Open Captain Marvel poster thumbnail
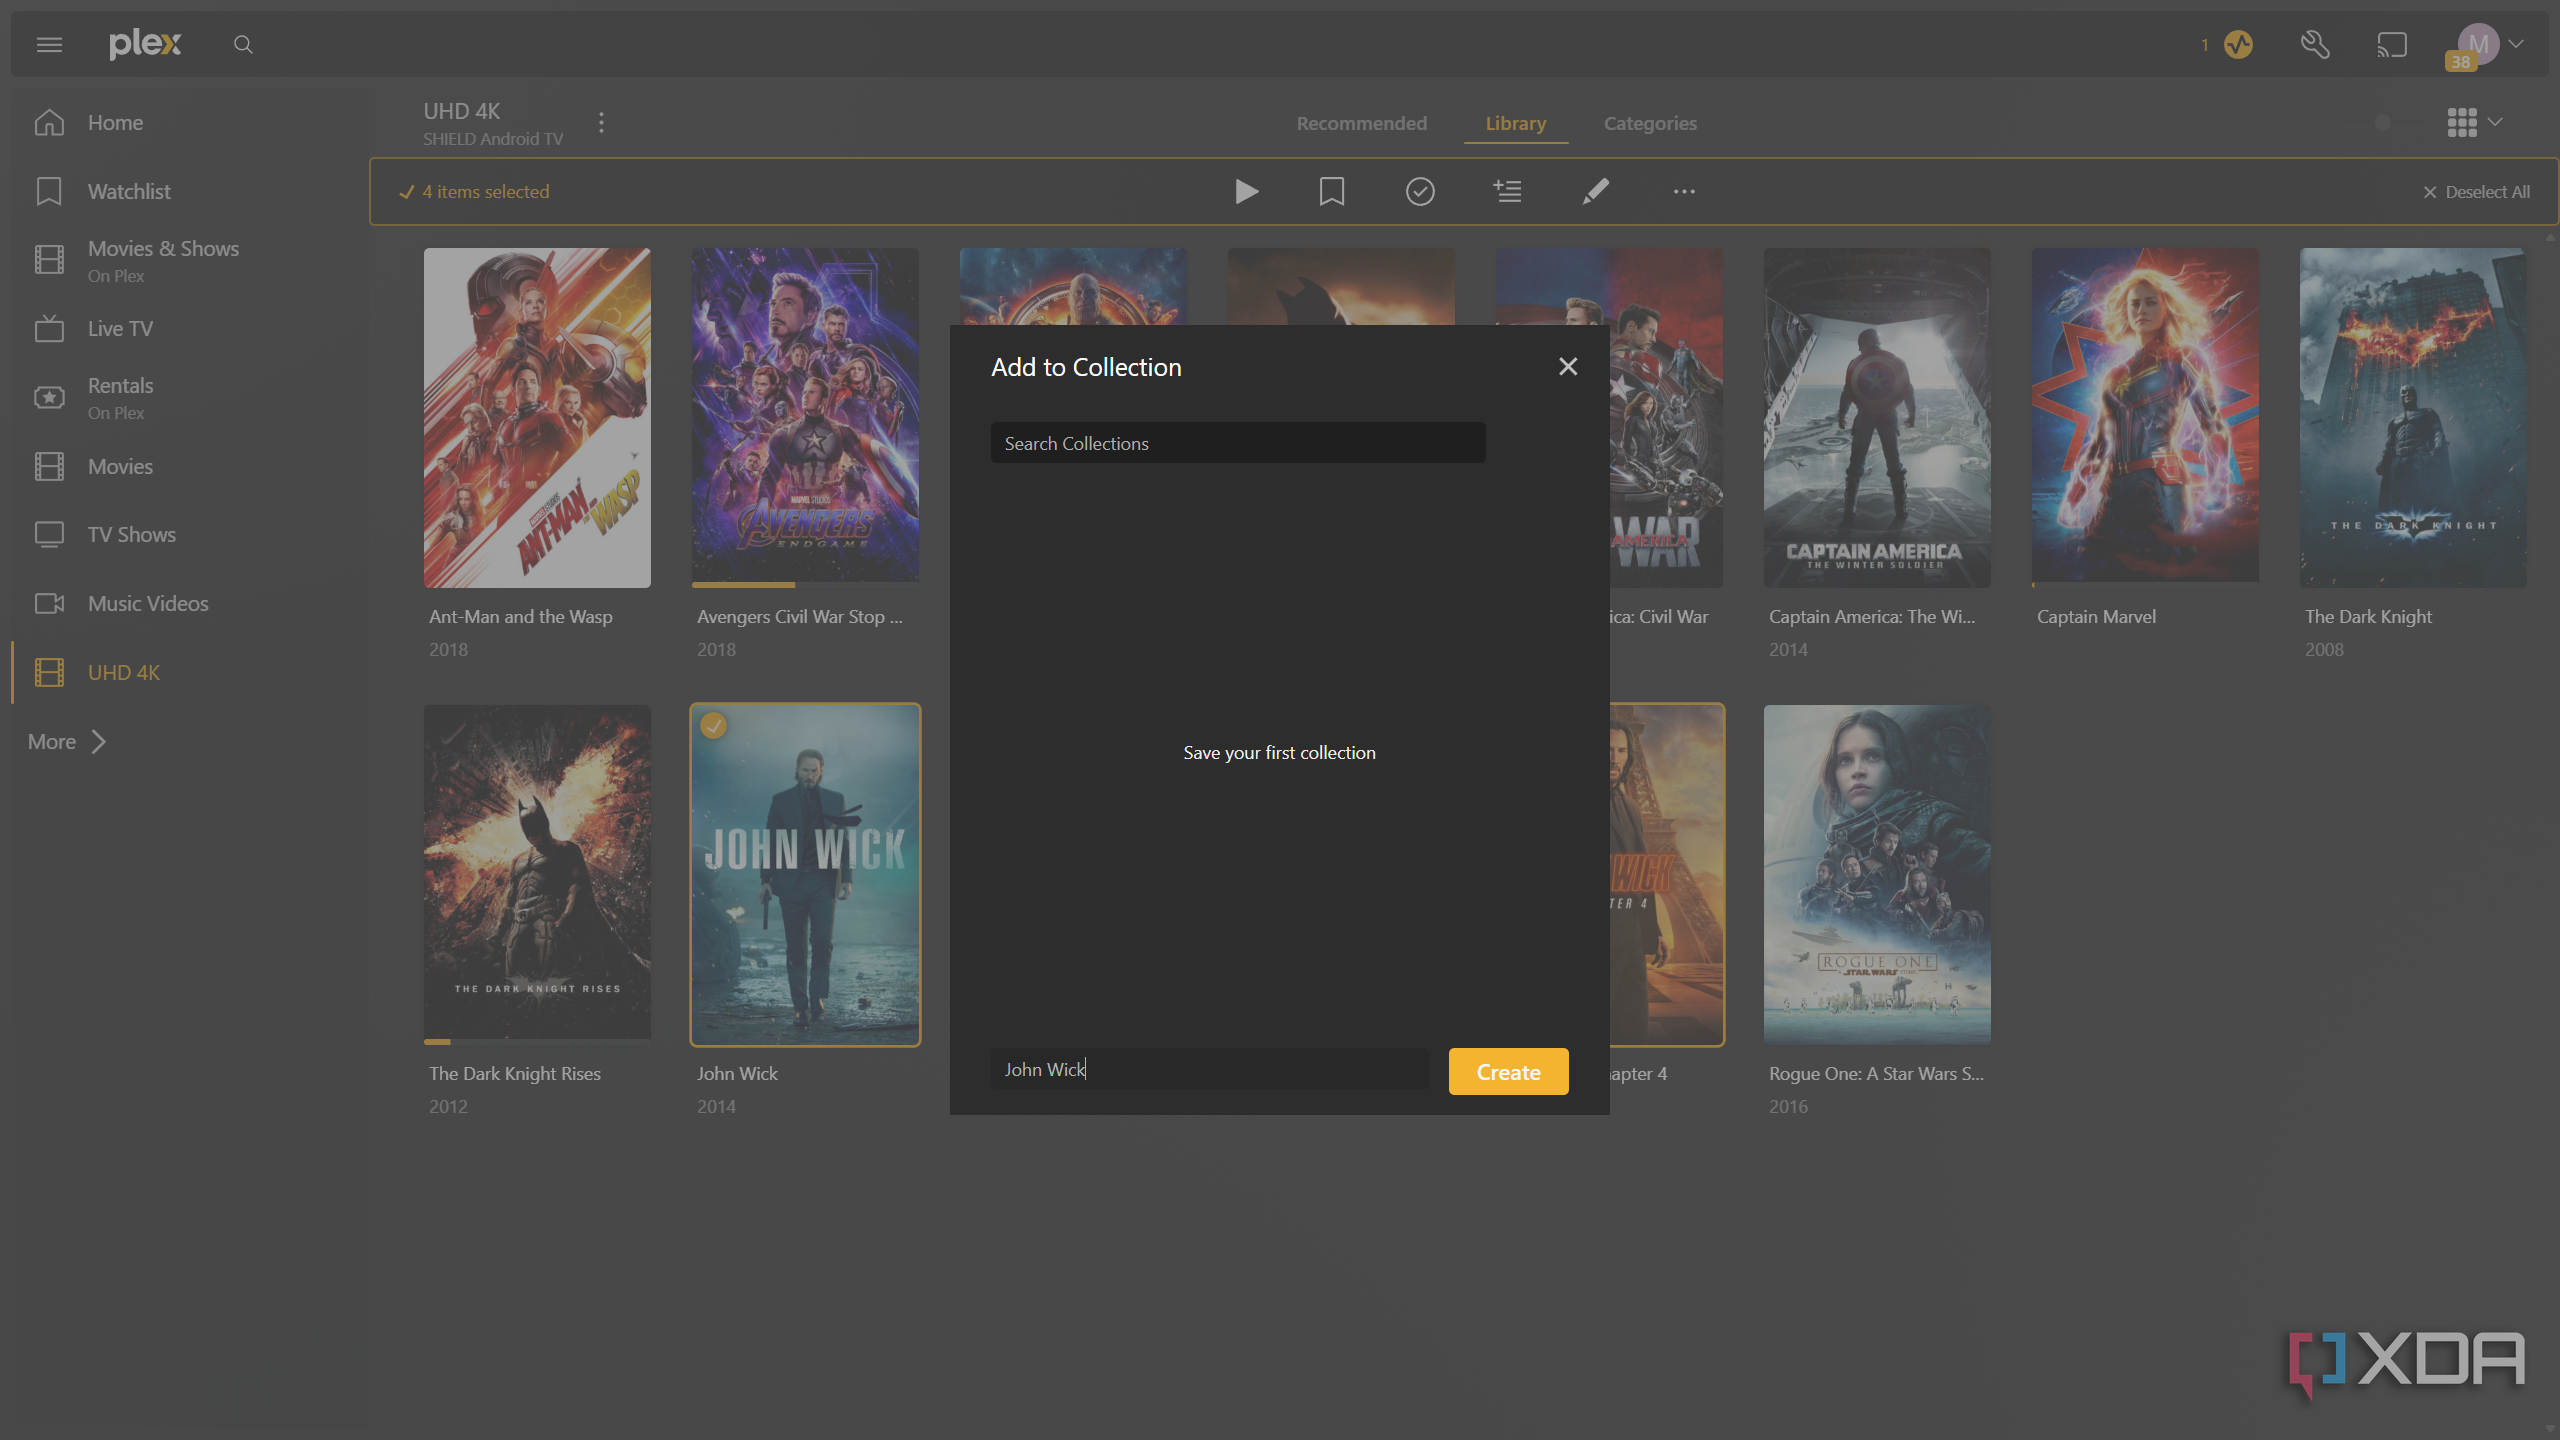The height and width of the screenshot is (1440, 2560). coord(2145,418)
